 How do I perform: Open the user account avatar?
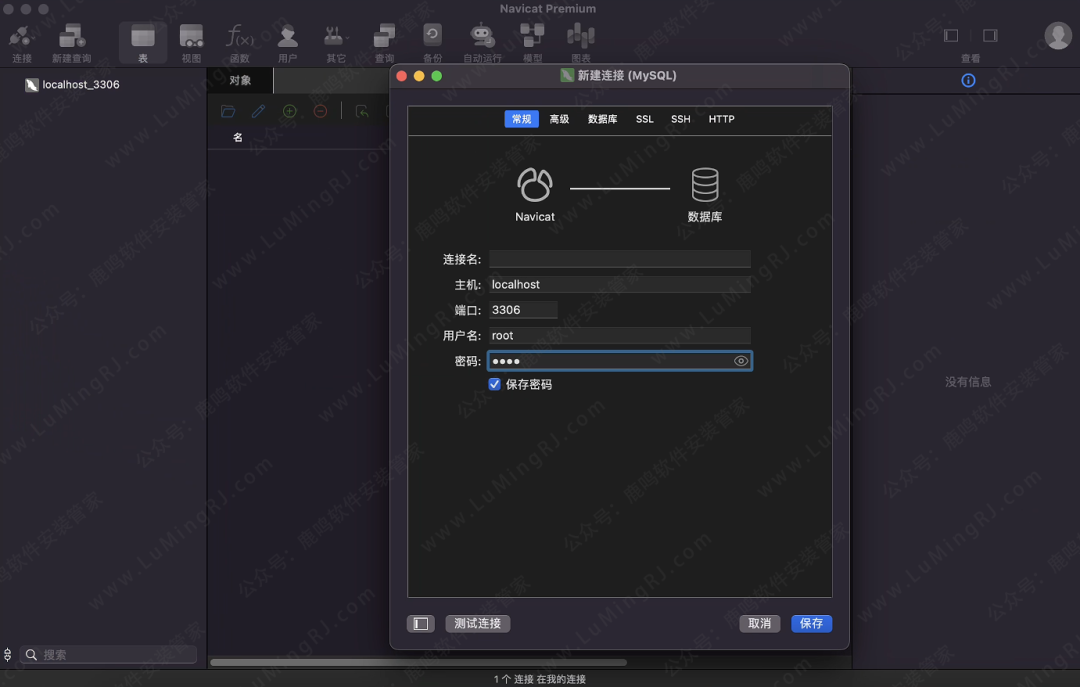(x=1058, y=36)
